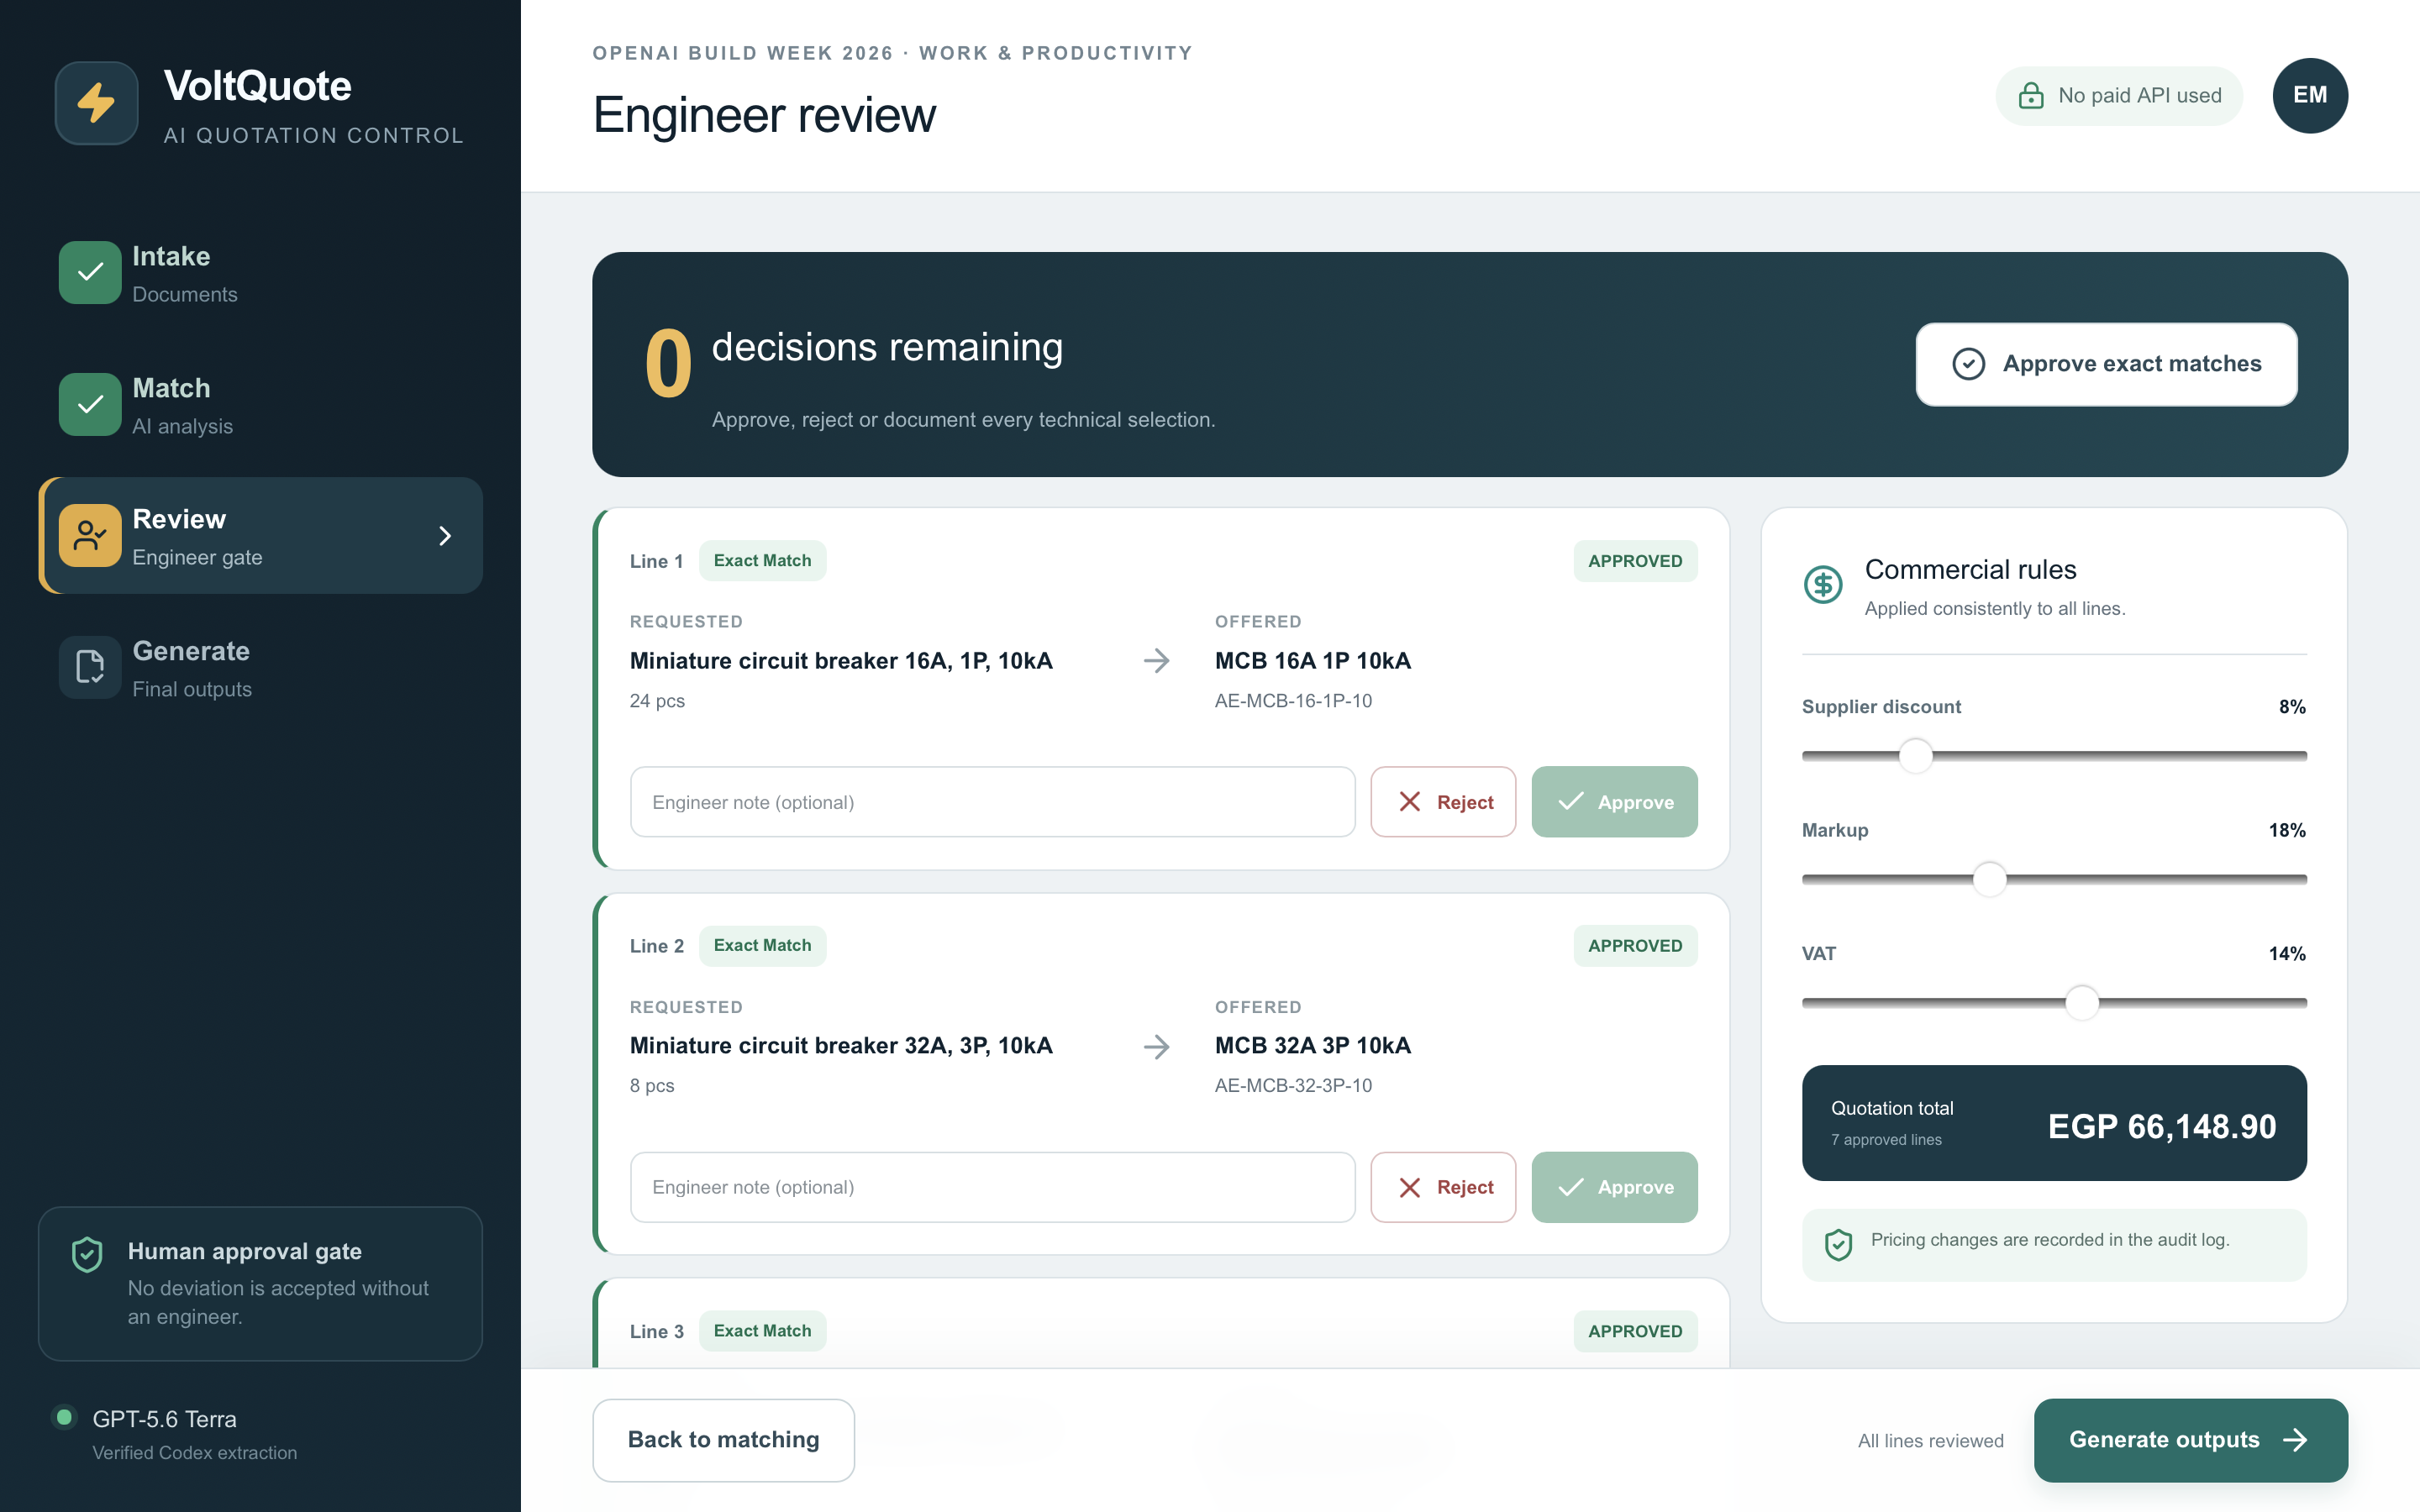This screenshot has height=1512, width=2420.
Task: Click the Quotation total EGP 66,148.90 amount
Action: 2162,1127
